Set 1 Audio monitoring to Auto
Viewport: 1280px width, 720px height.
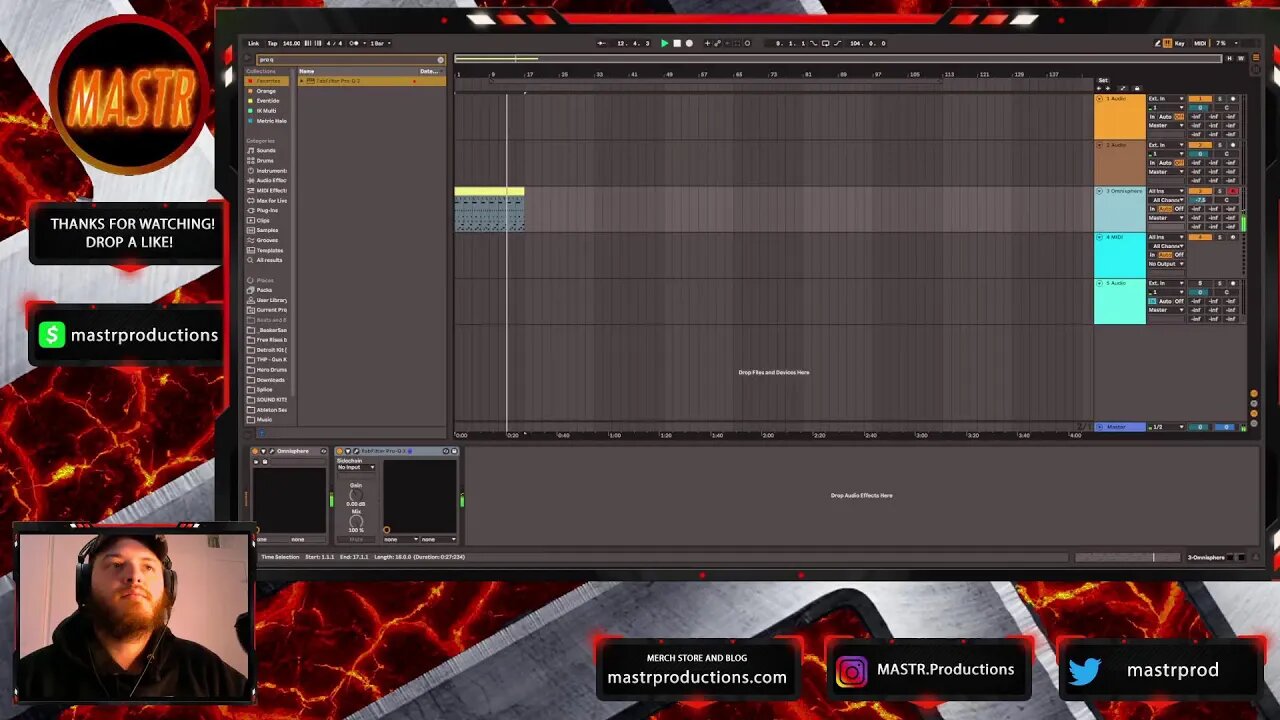(1165, 117)
